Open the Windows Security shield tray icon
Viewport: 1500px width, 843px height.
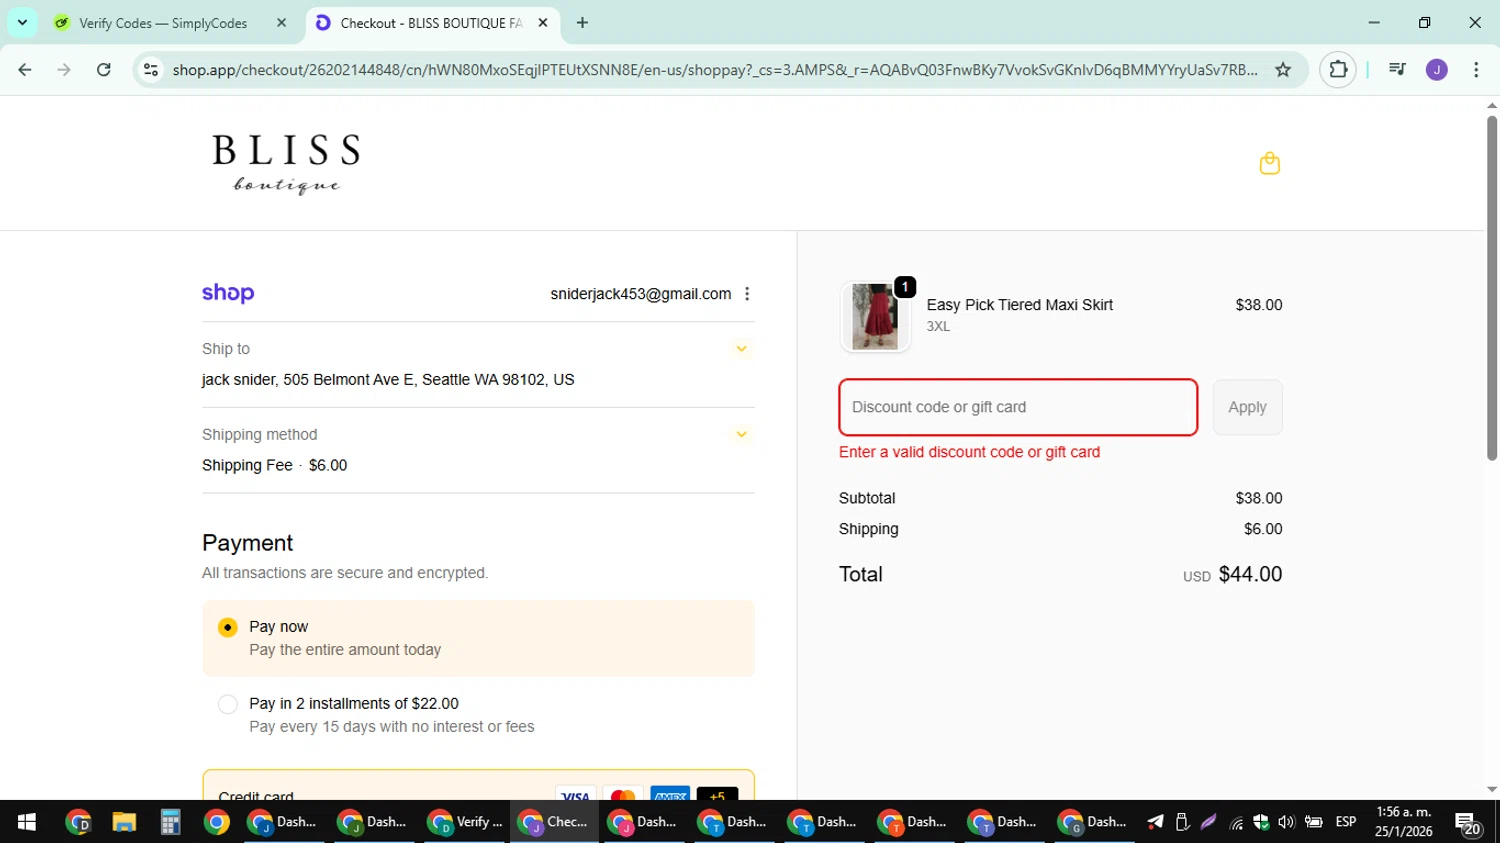point(1261,822)
